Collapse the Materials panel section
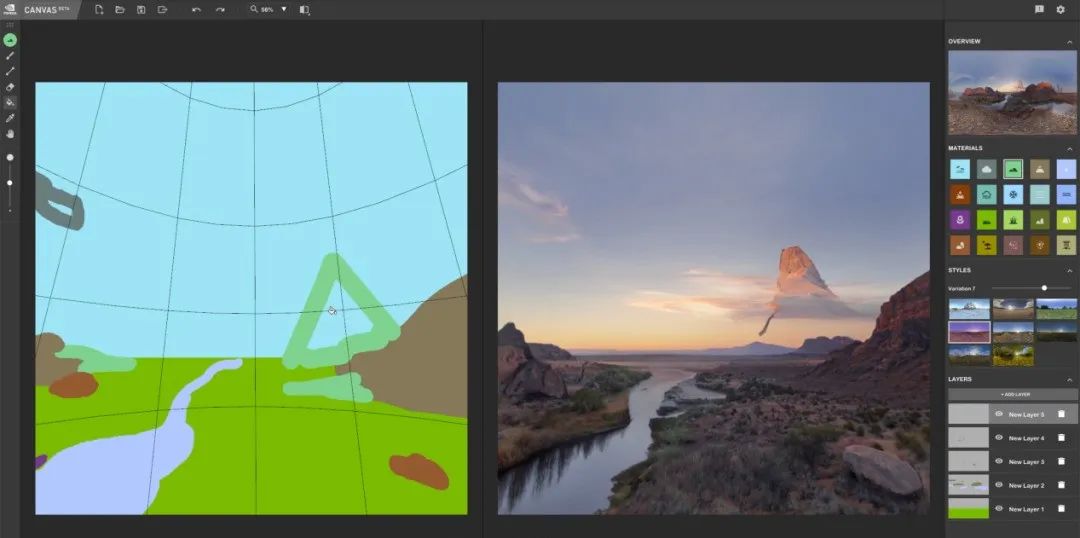 click(x=1069, y=148)
